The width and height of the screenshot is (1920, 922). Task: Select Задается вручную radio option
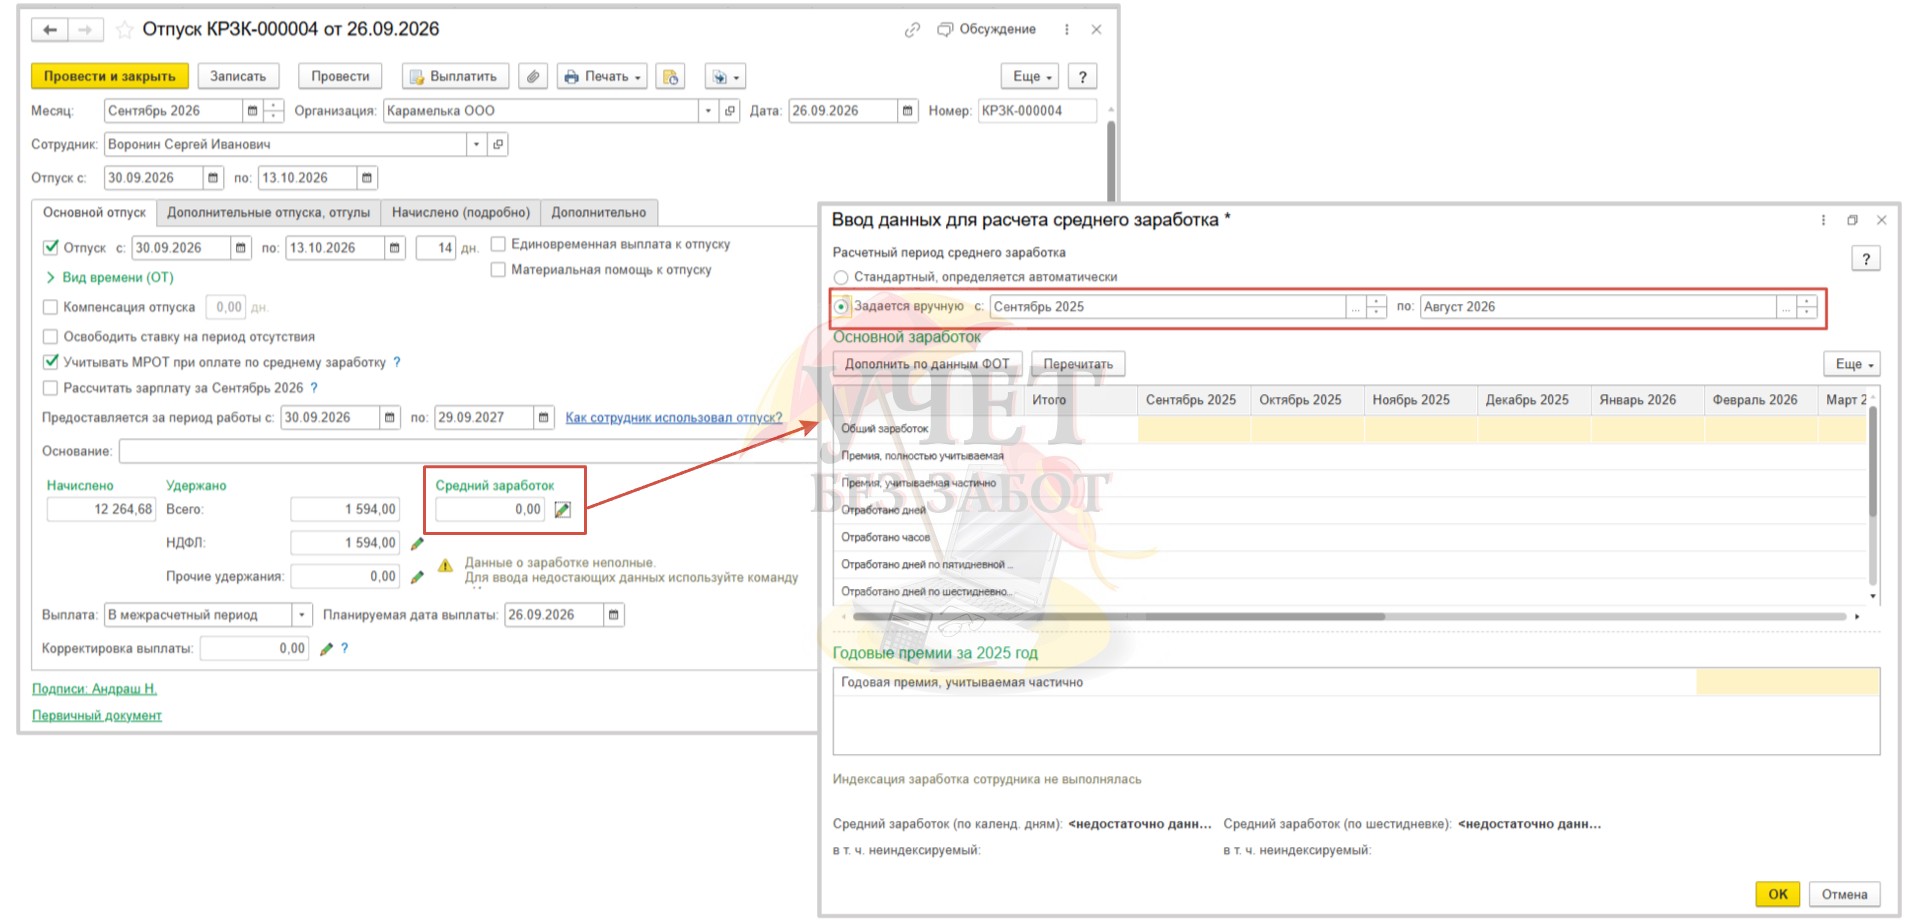[x=841, y=307]
